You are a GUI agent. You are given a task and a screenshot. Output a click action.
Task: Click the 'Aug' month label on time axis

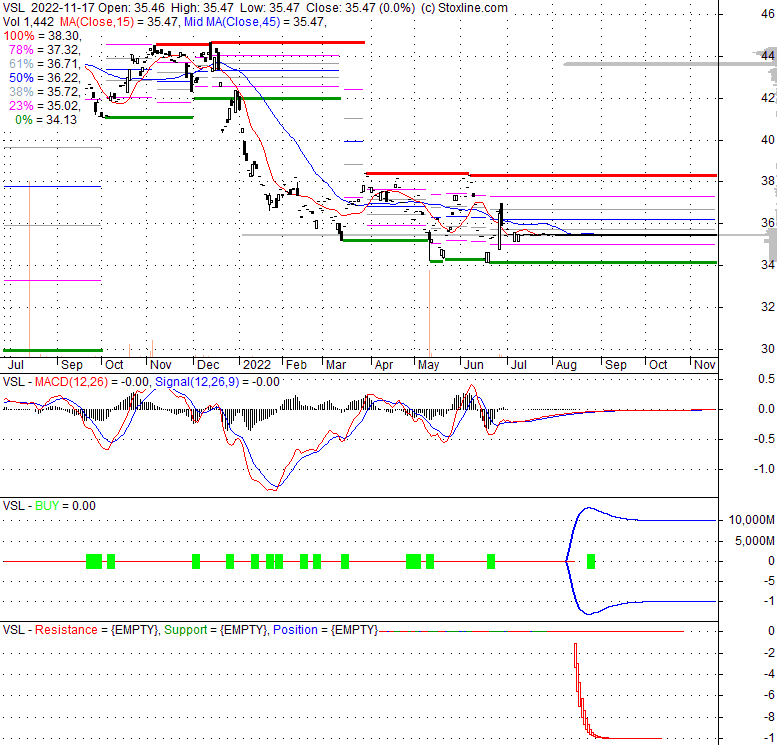[566, 366]
